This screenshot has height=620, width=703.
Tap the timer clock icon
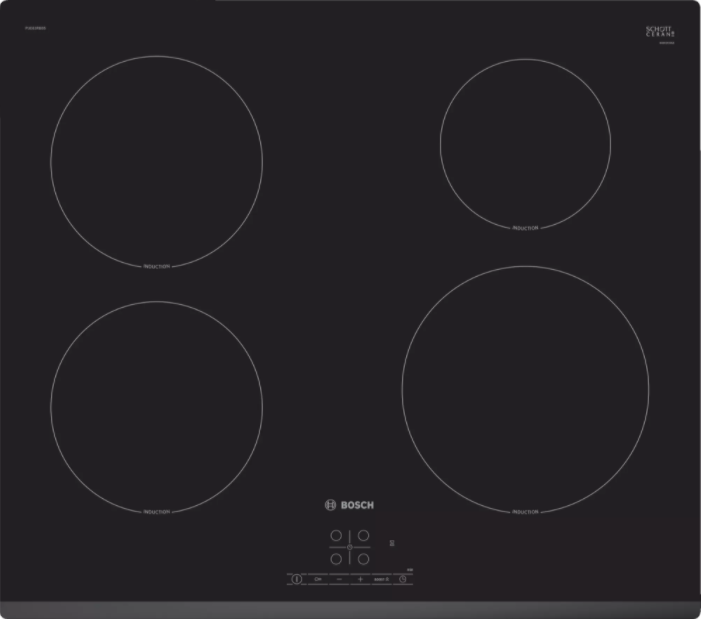tap(403, 579)
